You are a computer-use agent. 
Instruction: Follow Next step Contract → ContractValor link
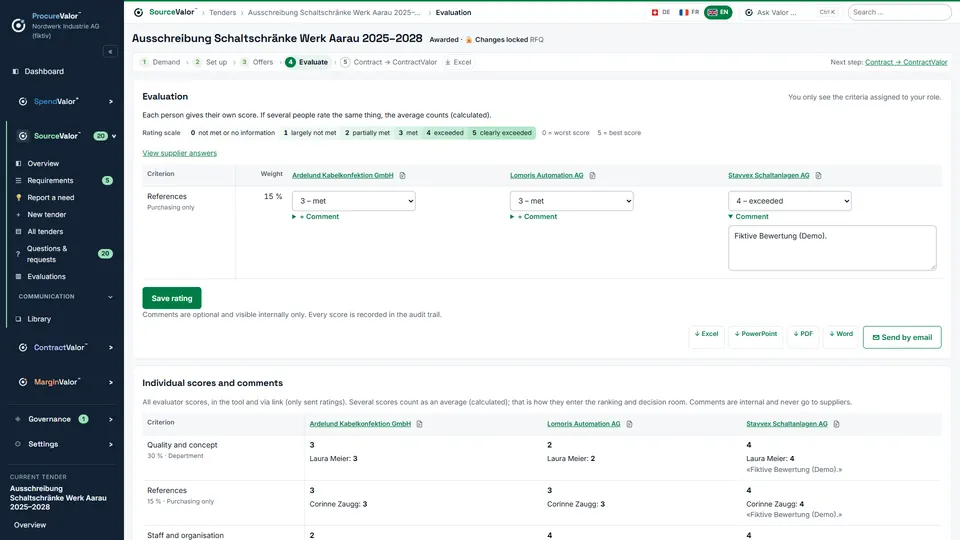click(x=906, y=62)
